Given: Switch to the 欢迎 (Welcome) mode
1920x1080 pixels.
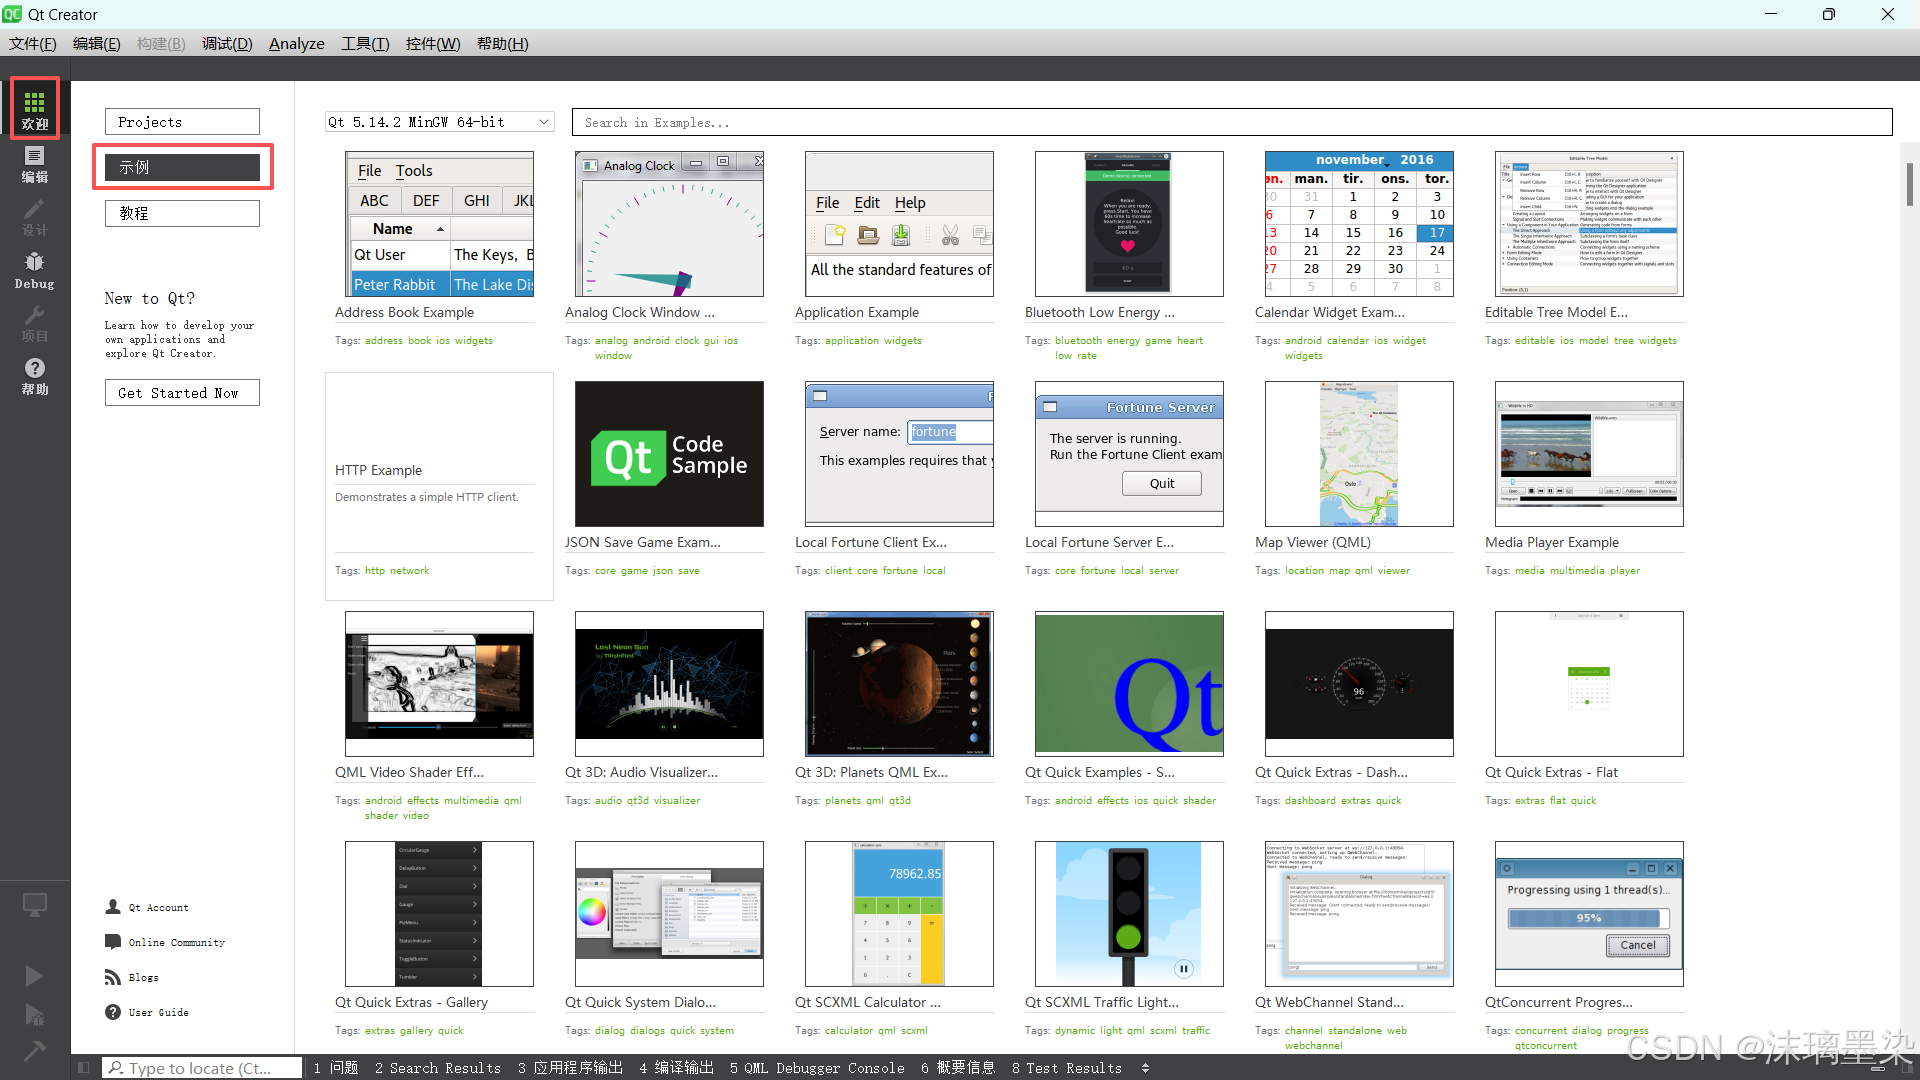Looking at the screenshot, I should [x=35, y=109].
